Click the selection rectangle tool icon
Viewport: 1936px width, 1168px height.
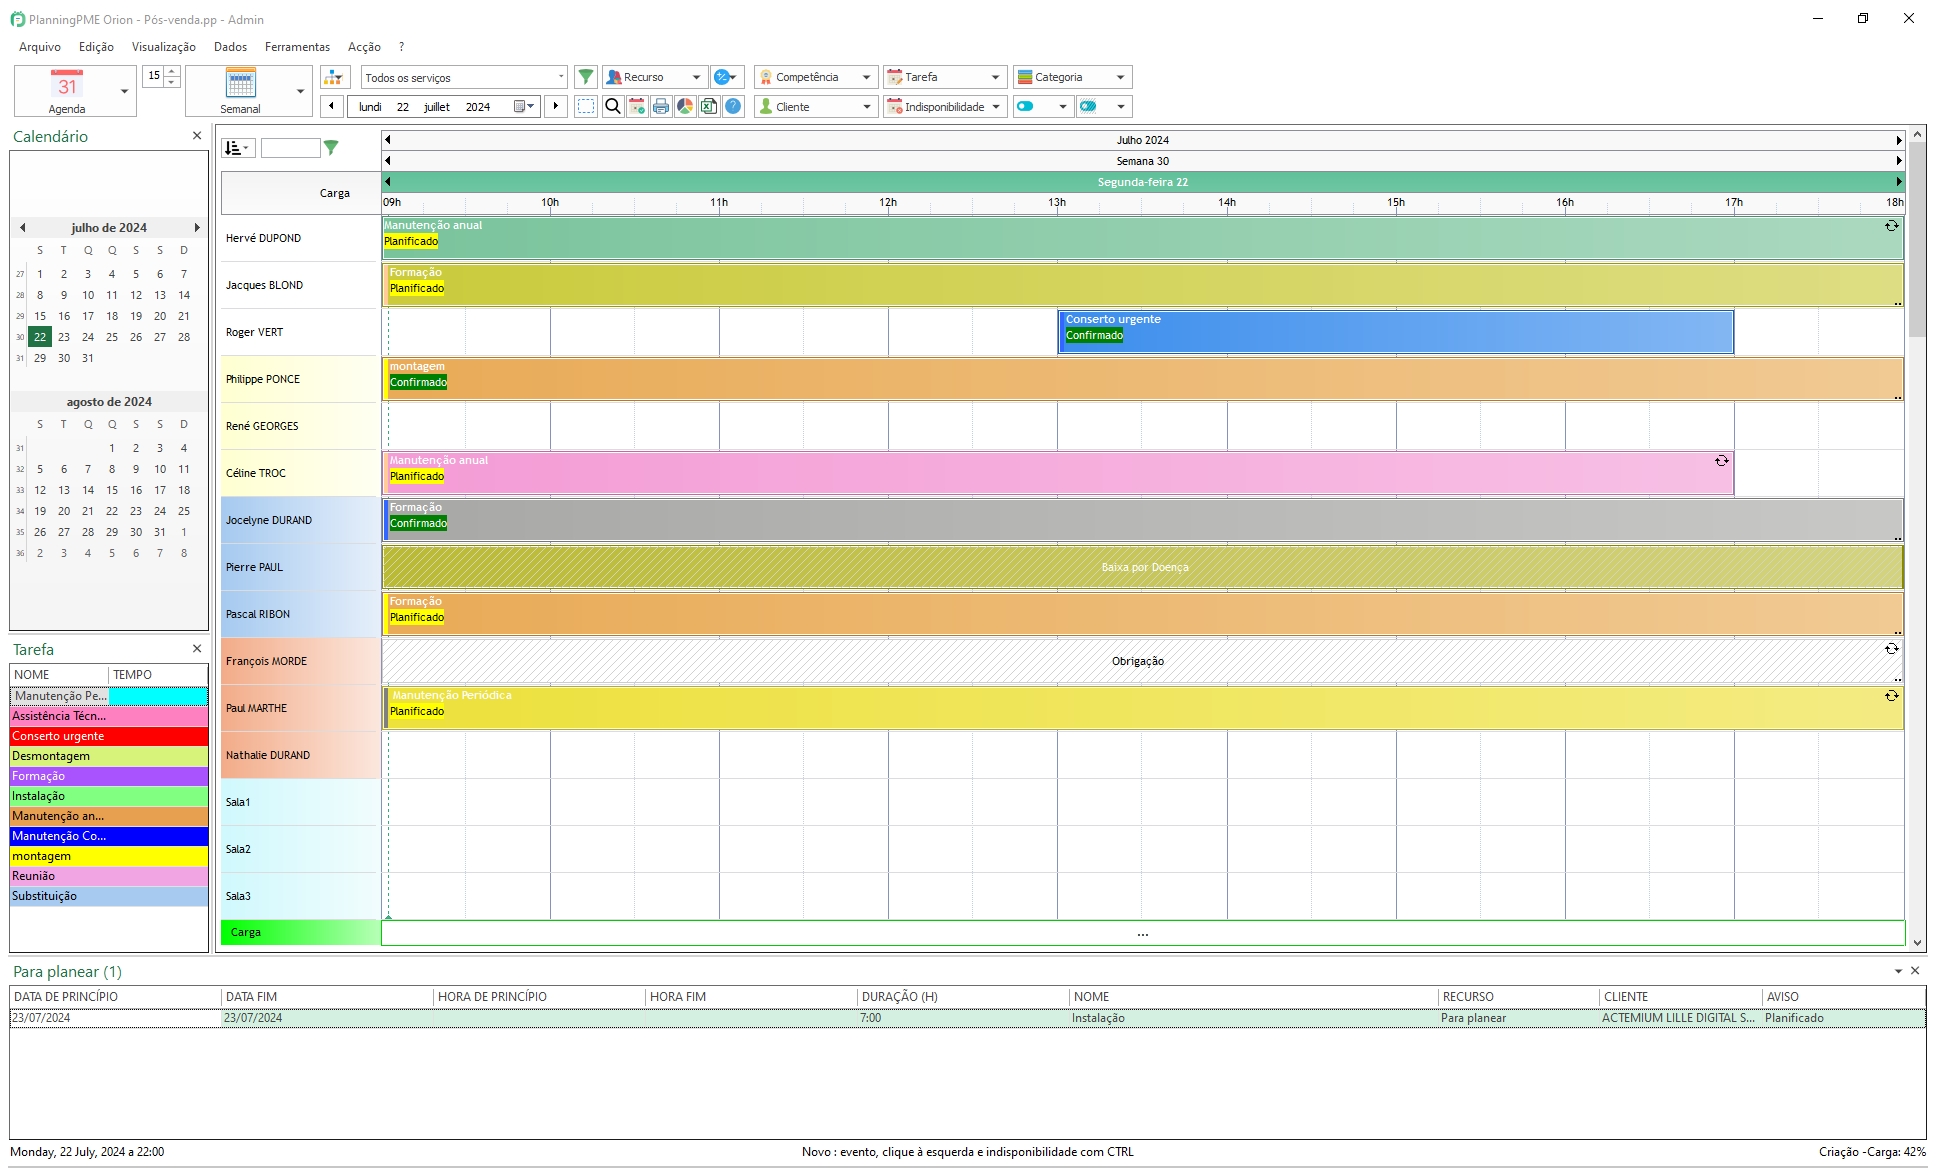586,106
